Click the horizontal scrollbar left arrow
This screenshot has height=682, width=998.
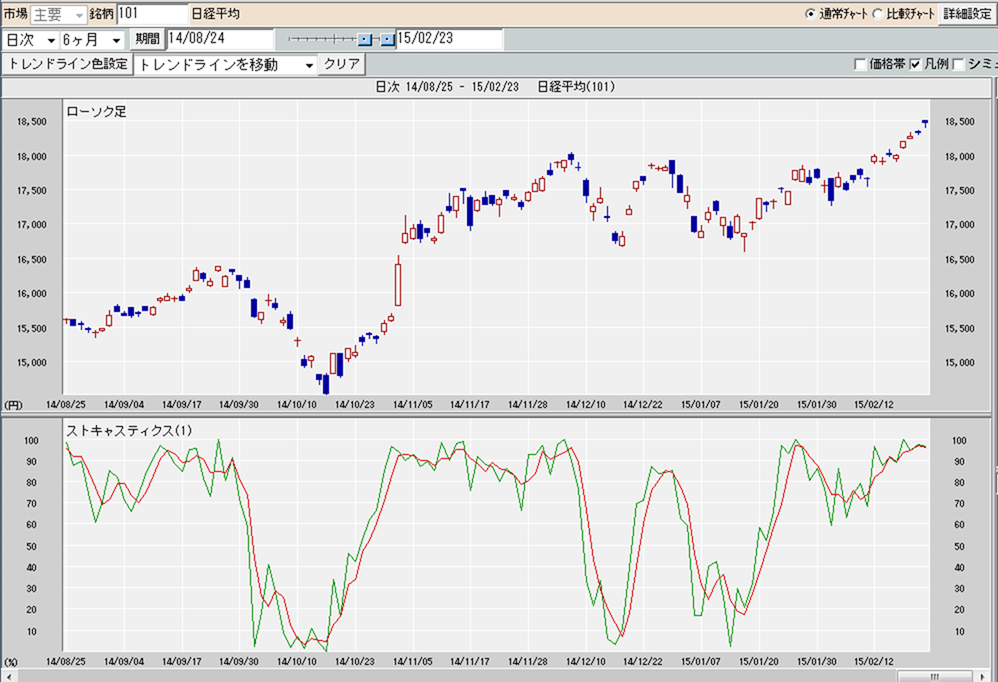8,676
